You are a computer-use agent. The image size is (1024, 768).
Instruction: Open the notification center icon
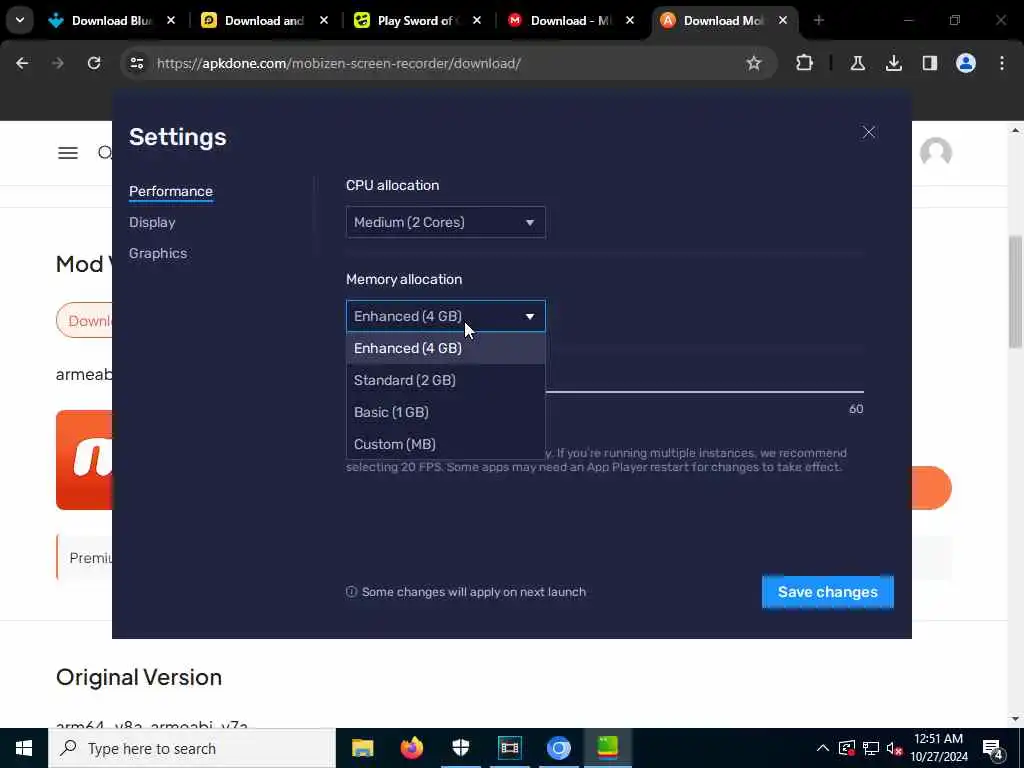click(x=993, y=748)
